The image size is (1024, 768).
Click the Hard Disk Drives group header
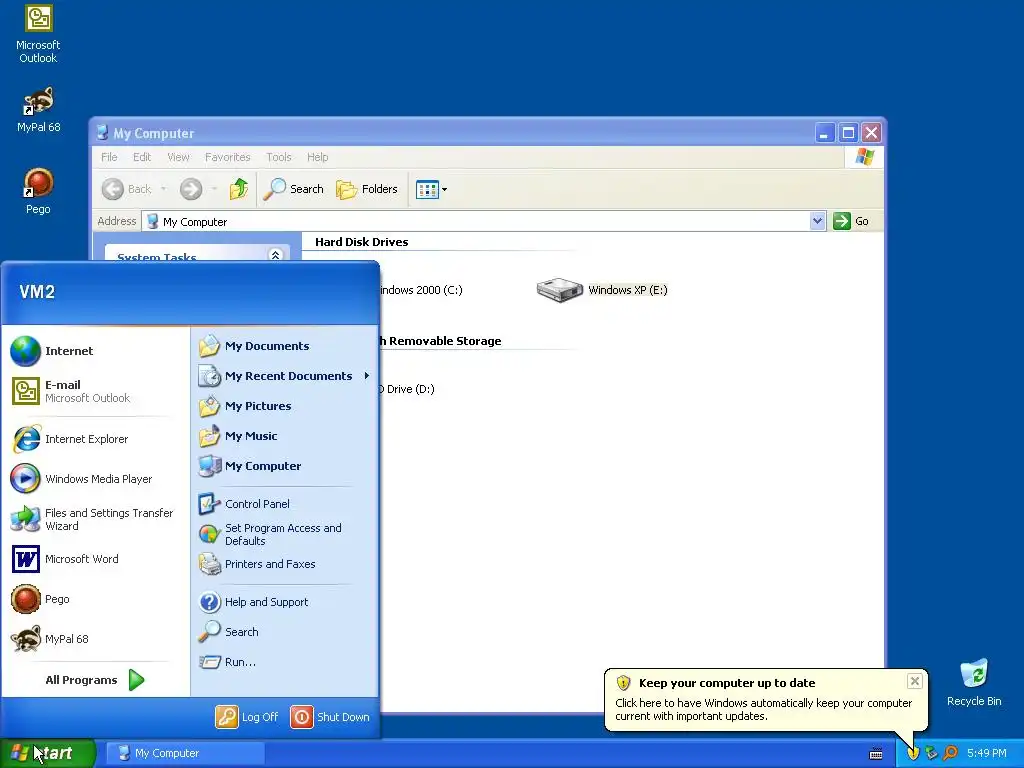point(361,242)
